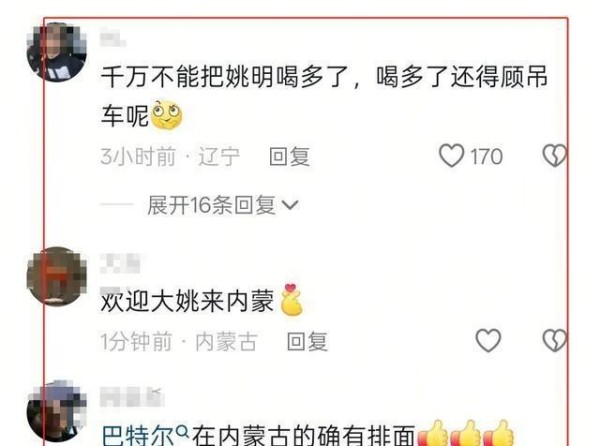
Task: Open avatar of the 巴特尔 commenter
Action: [56, 412]
